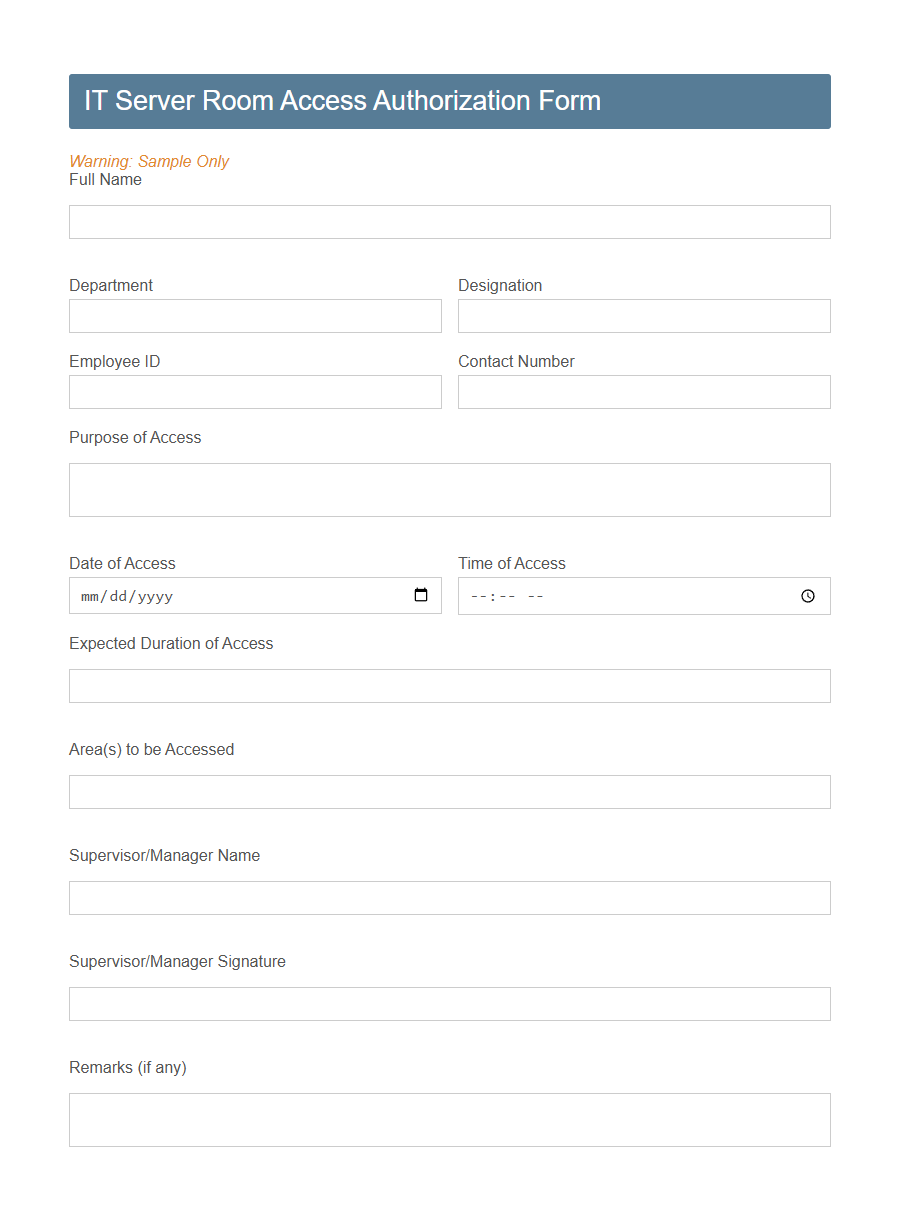Click the Area(s) to be Accessed field

click(449, 791)
